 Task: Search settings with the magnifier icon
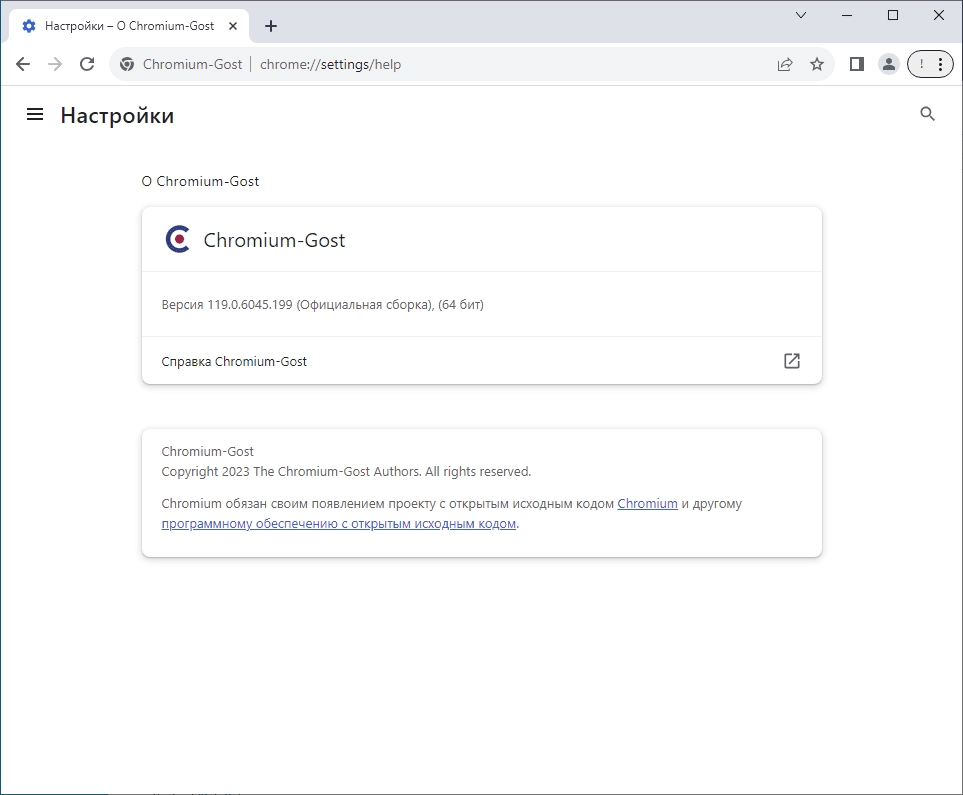tap(927, 114)
